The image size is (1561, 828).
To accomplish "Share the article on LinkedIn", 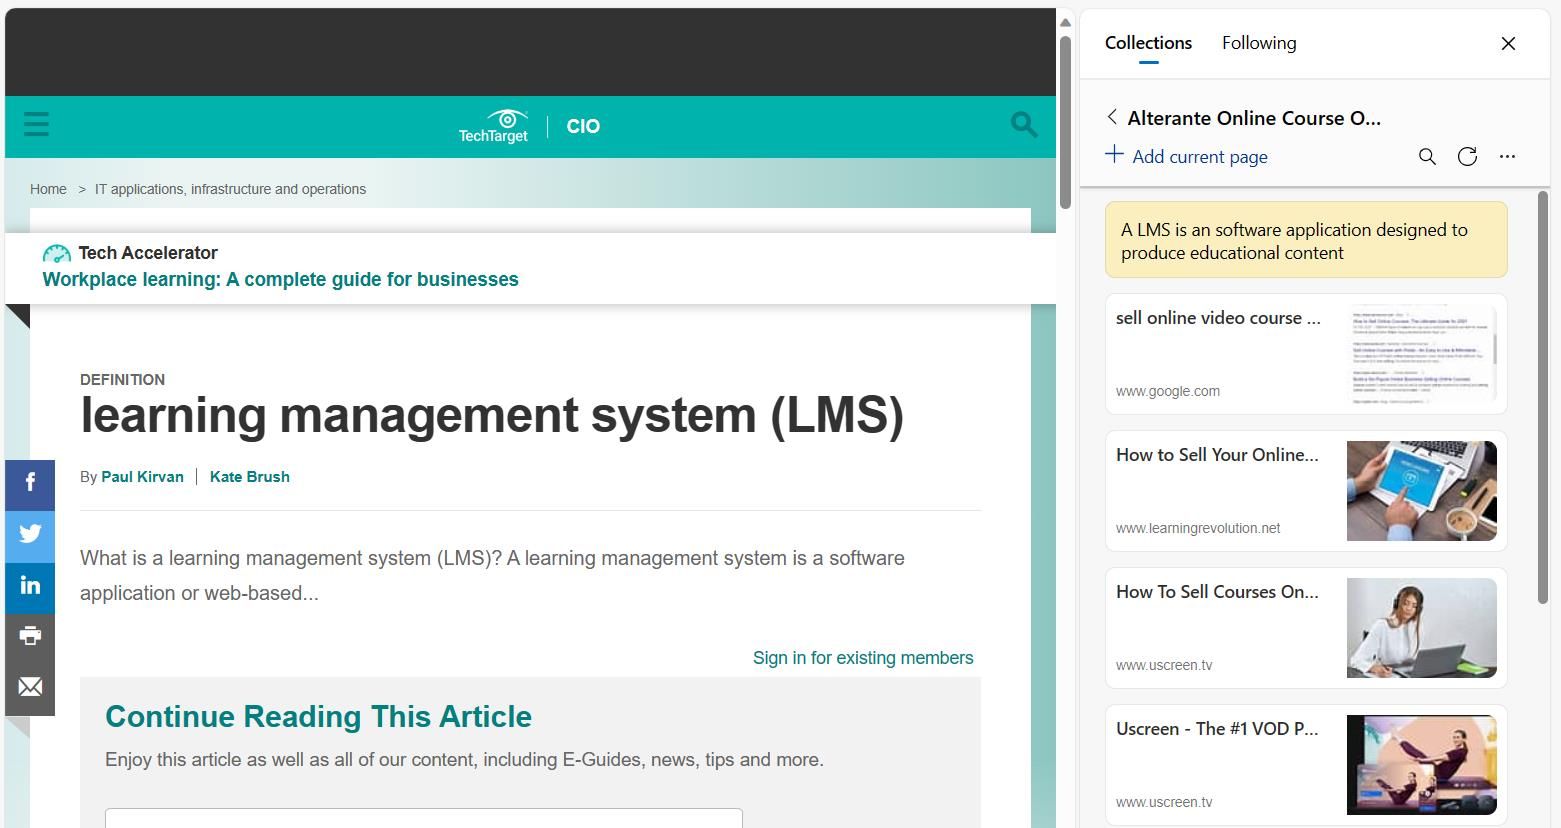I will [29, 587].
